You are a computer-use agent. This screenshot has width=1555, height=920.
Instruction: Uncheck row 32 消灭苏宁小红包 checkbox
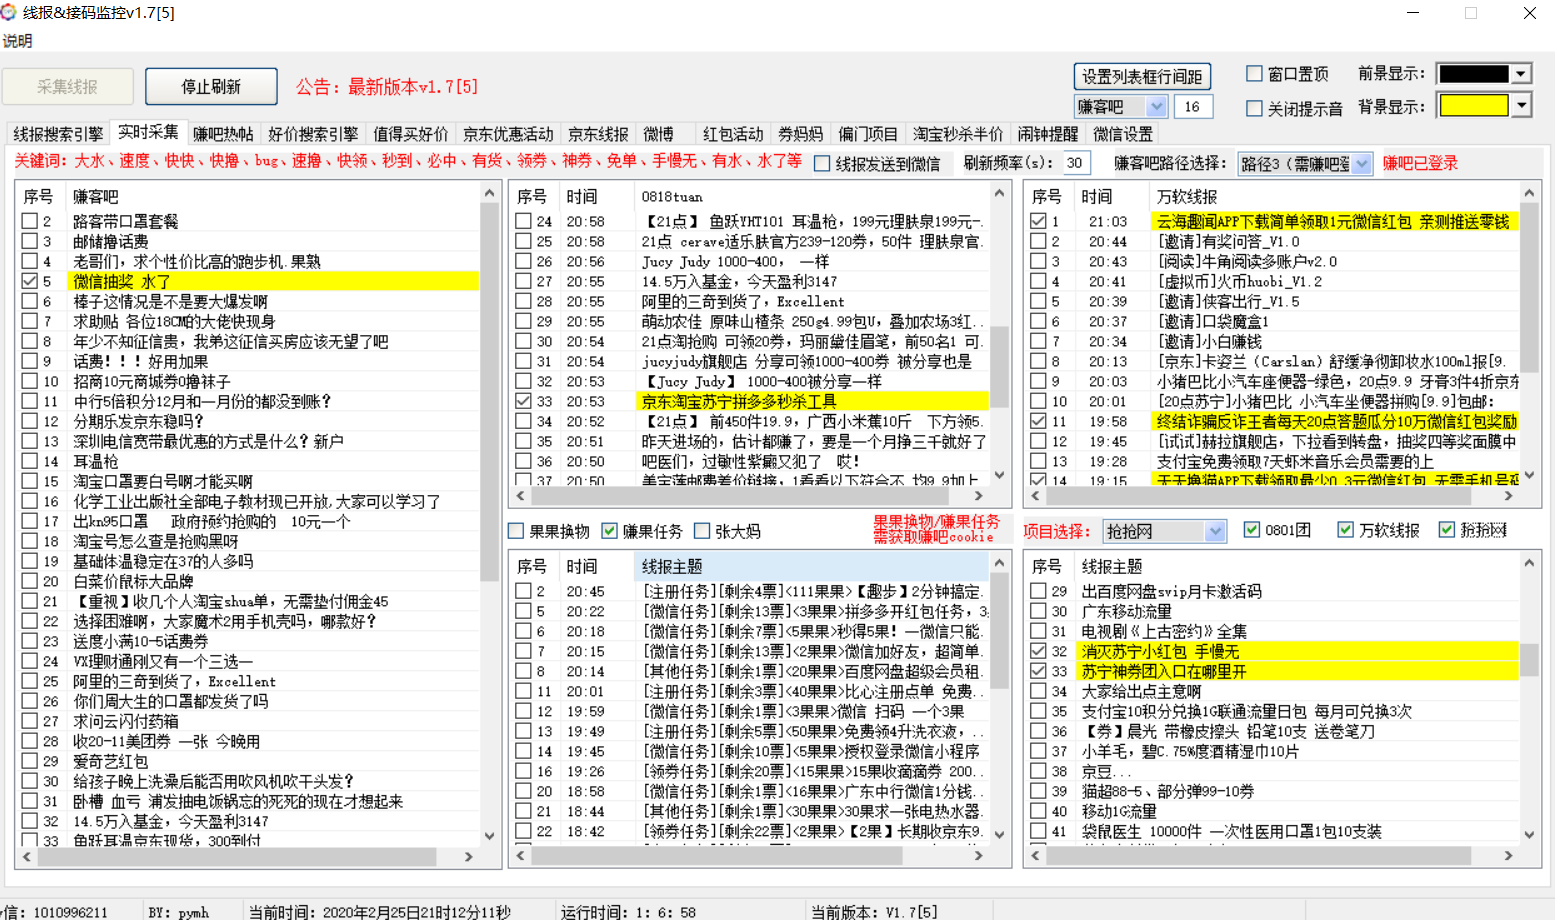[1038, 651]
